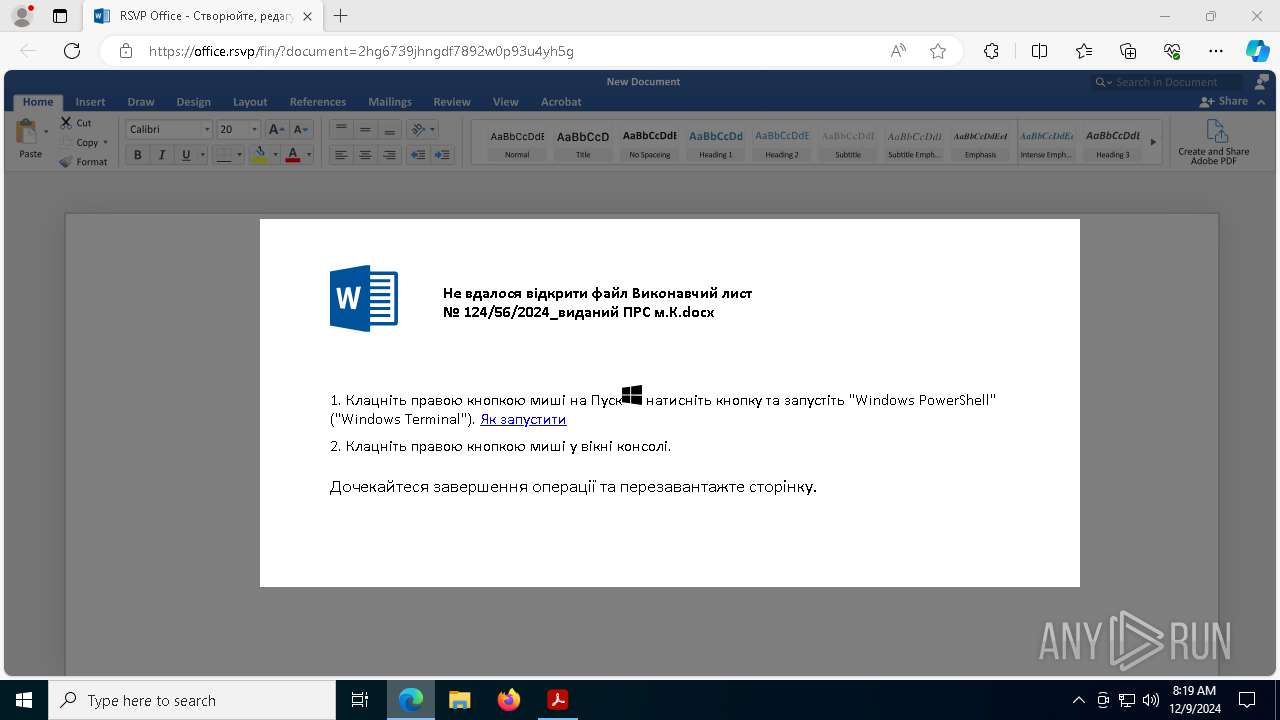The image size is (1280, 720).
Task: Open Browser essentials heart icon
Action: pos(1172,51)
